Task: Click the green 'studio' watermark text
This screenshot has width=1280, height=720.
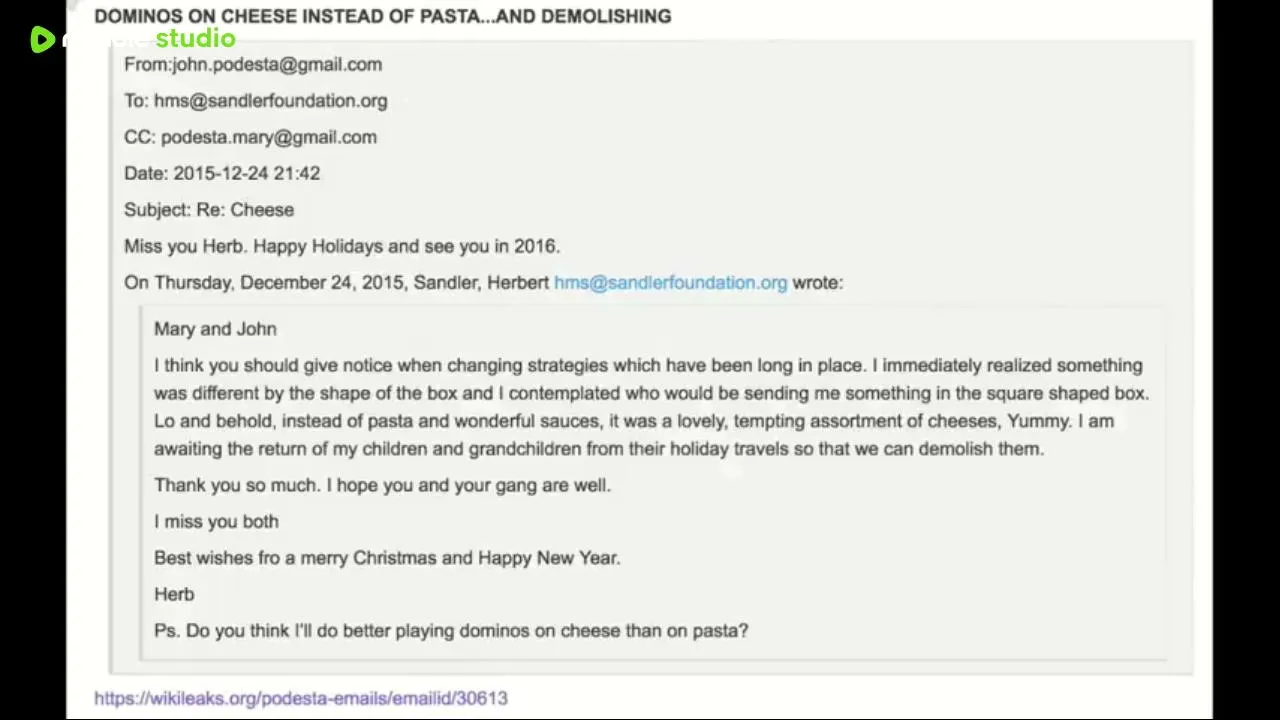Action: click(x=196, y=38)
